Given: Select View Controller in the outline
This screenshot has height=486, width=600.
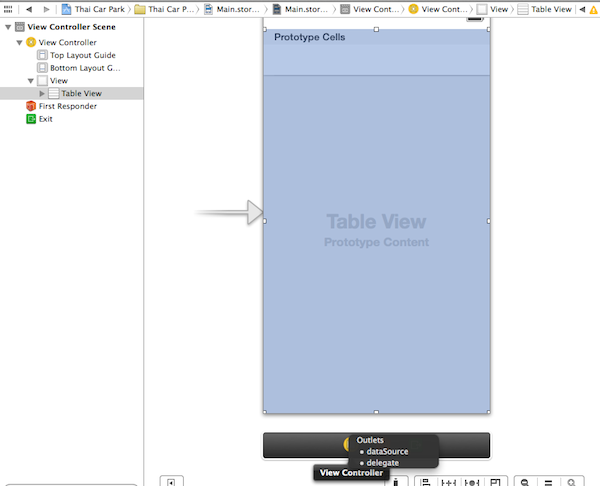Looking at the screenshot, I should 61,42.
